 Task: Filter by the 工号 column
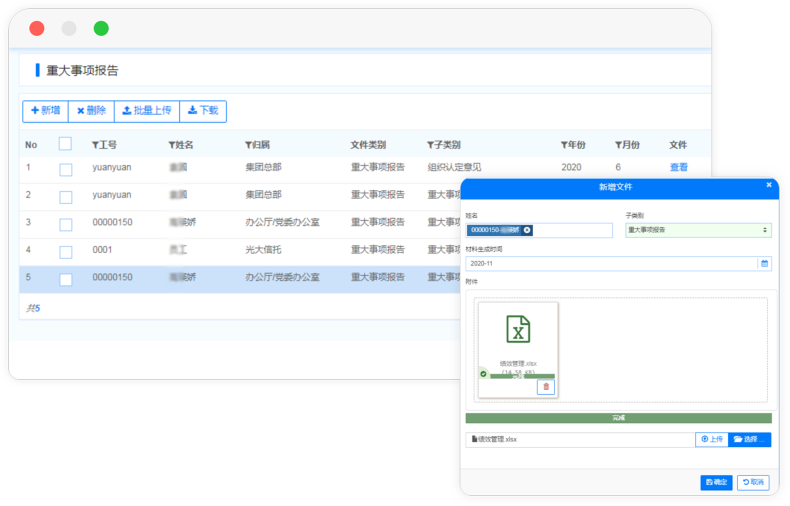click(96, 145)
